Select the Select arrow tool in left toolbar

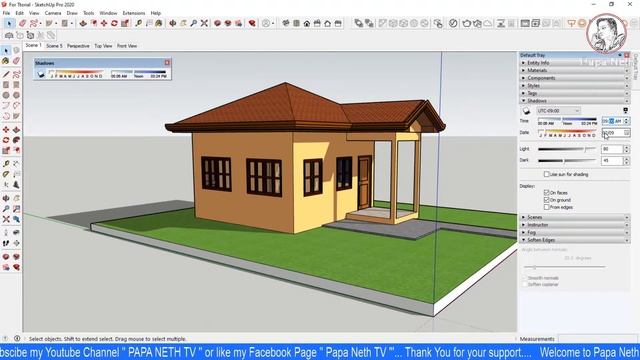[6, 51]
